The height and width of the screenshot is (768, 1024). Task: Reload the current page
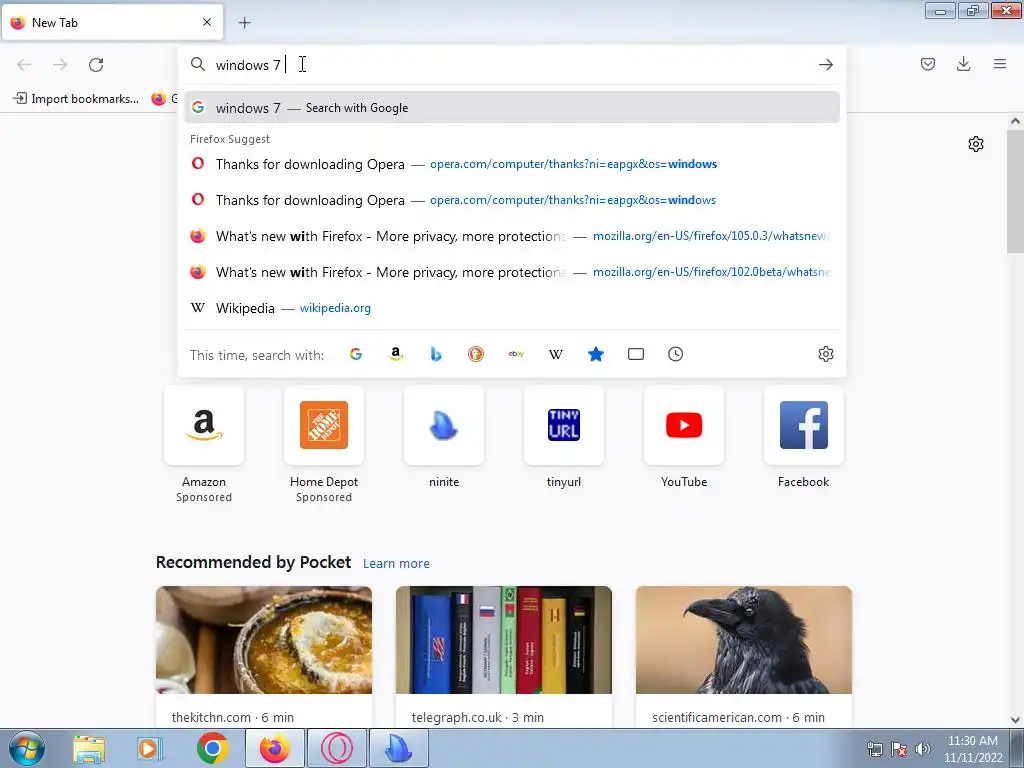click(96, 65)
